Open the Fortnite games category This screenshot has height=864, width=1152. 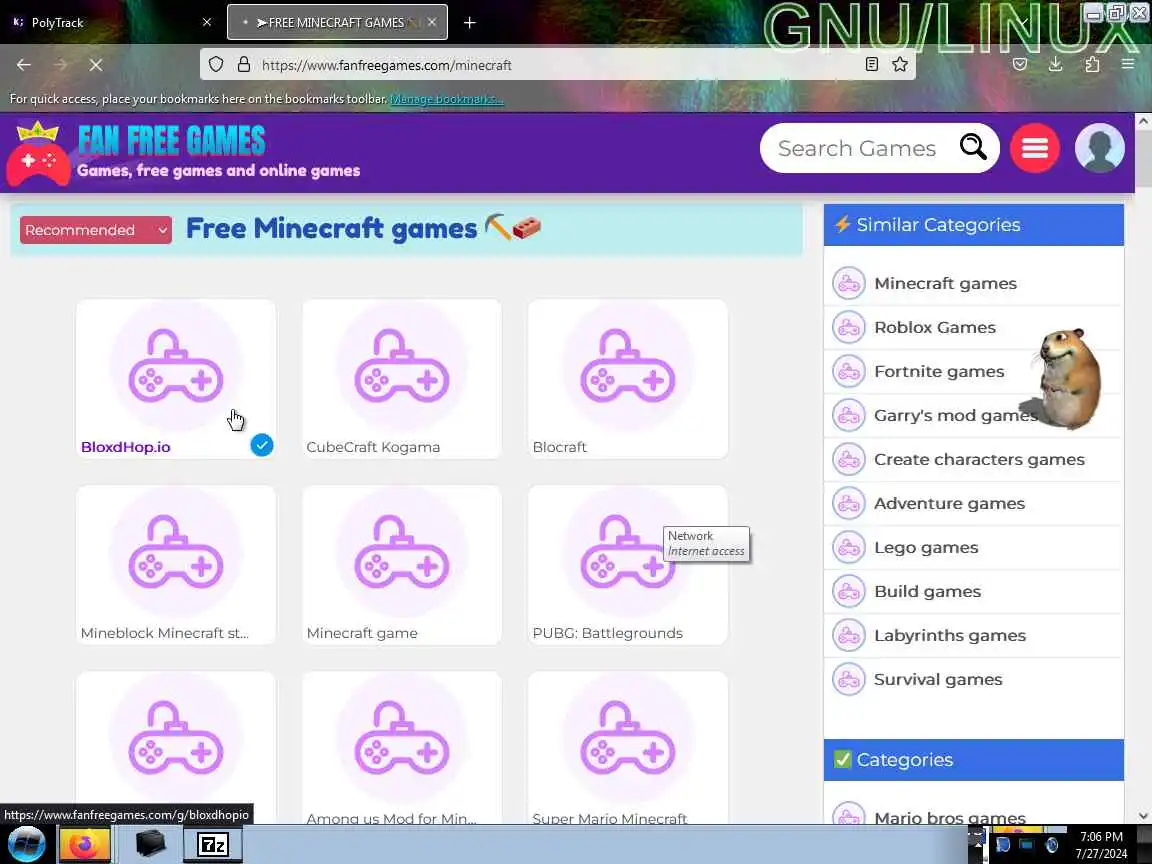point(939,372)
